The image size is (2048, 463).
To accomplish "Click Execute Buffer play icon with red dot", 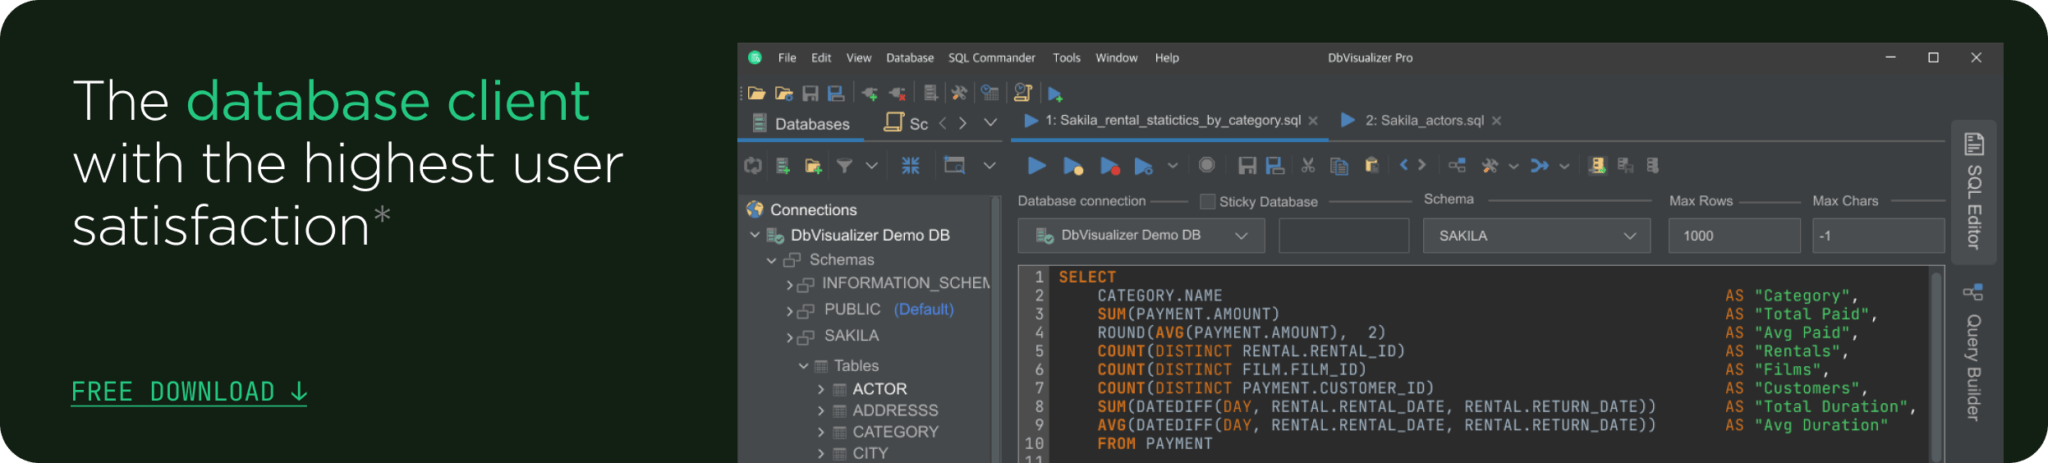I will [1109, 166].
